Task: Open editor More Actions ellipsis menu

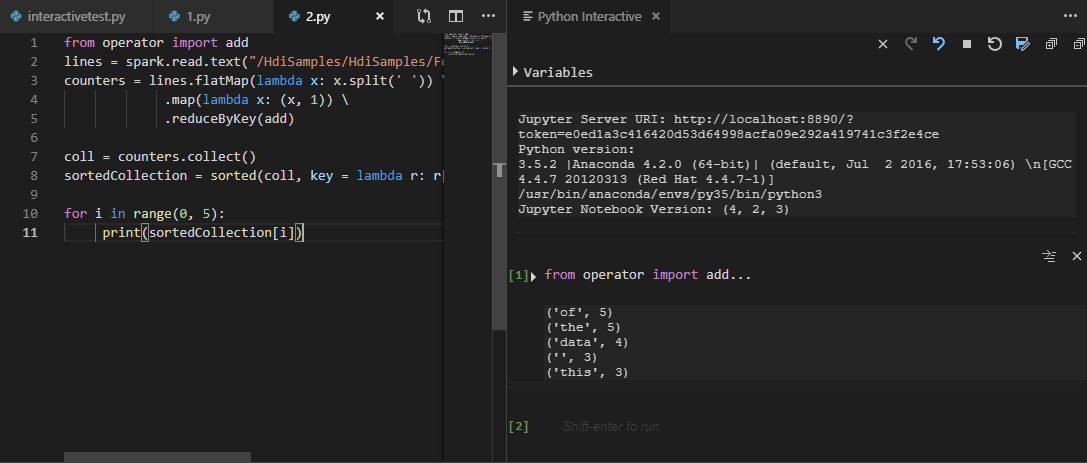Action: point(488,16)
